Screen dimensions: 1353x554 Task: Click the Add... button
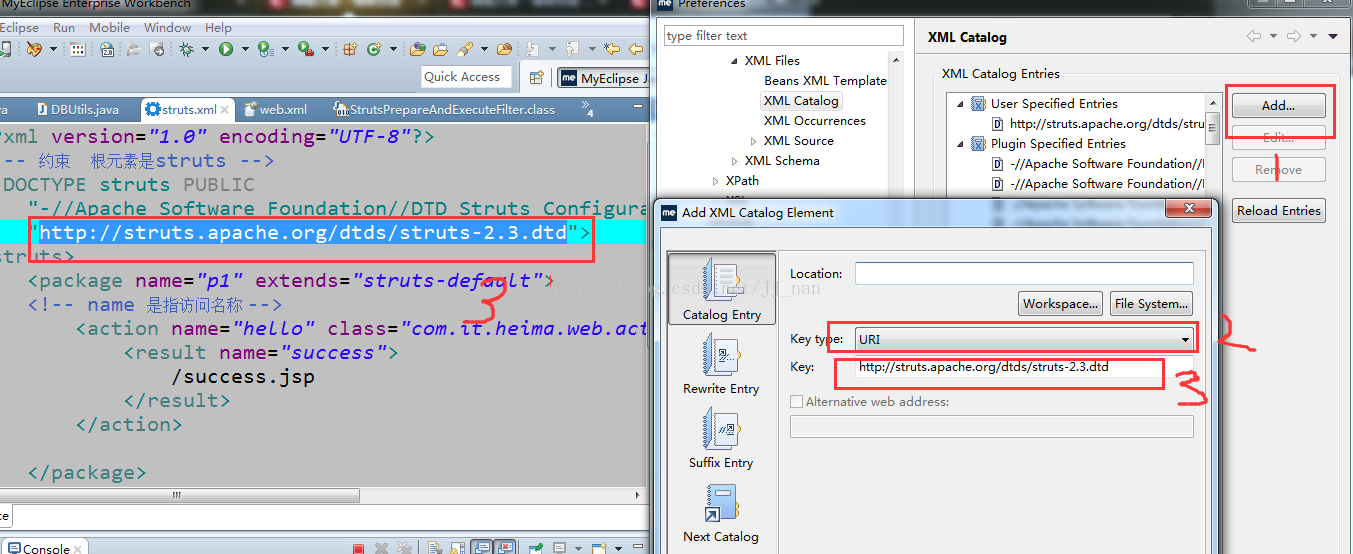[x=1278, y=105]
